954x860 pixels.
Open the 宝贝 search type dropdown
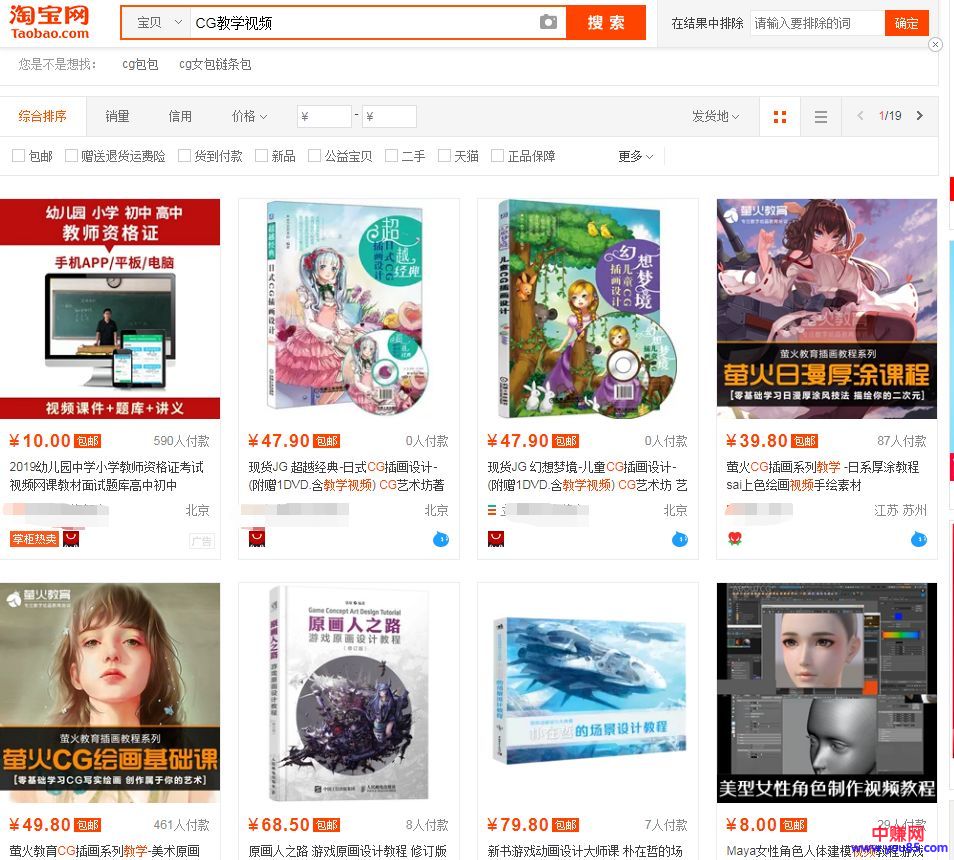[156, 22]
